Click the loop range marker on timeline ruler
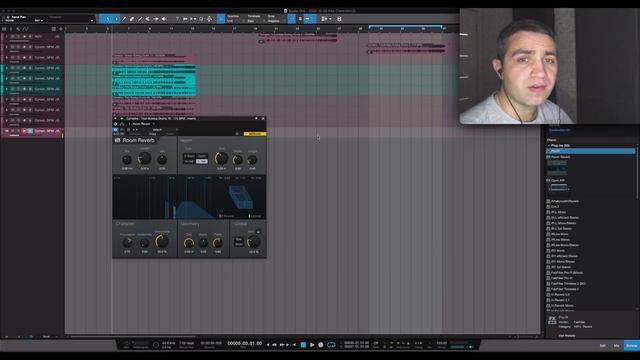 [x=405, y=27]
